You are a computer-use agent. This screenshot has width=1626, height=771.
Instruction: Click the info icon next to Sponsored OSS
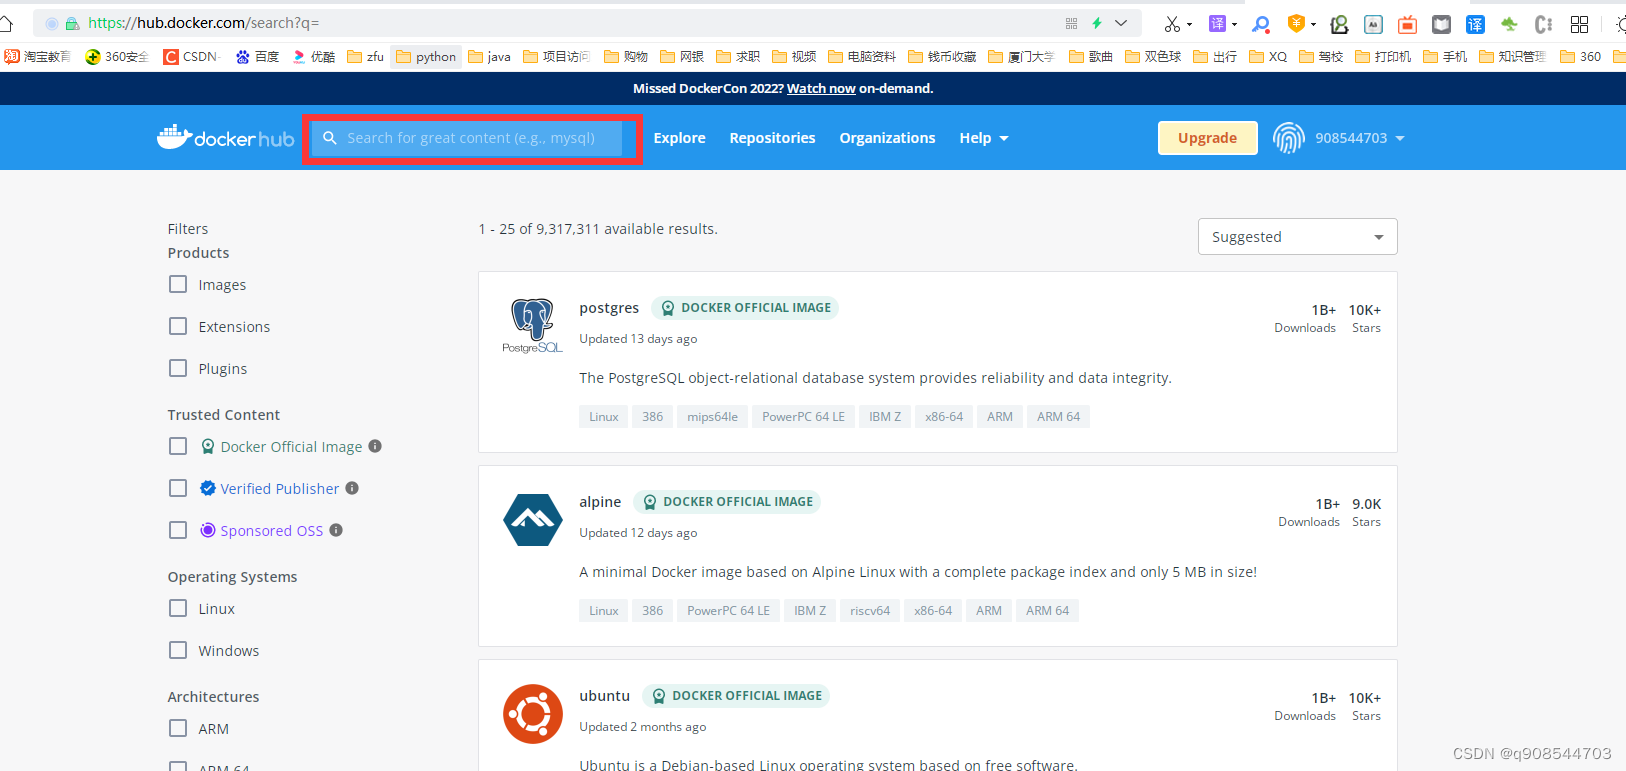tap(336, 530)
